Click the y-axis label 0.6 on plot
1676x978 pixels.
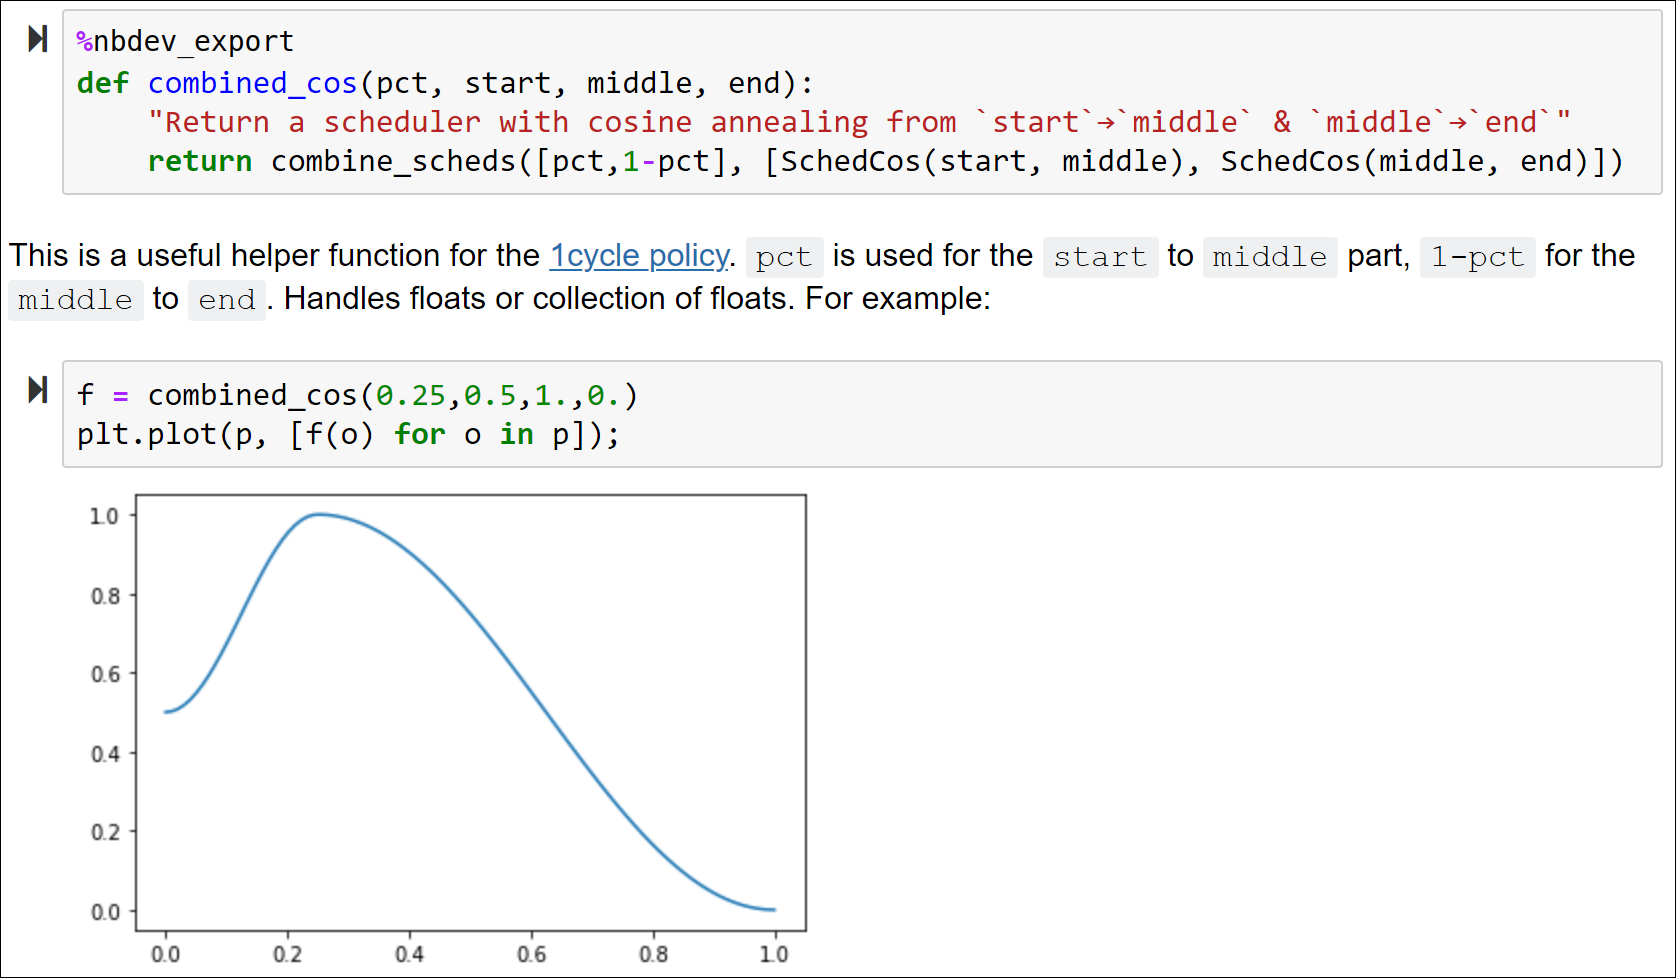click(x=104, y=674)
